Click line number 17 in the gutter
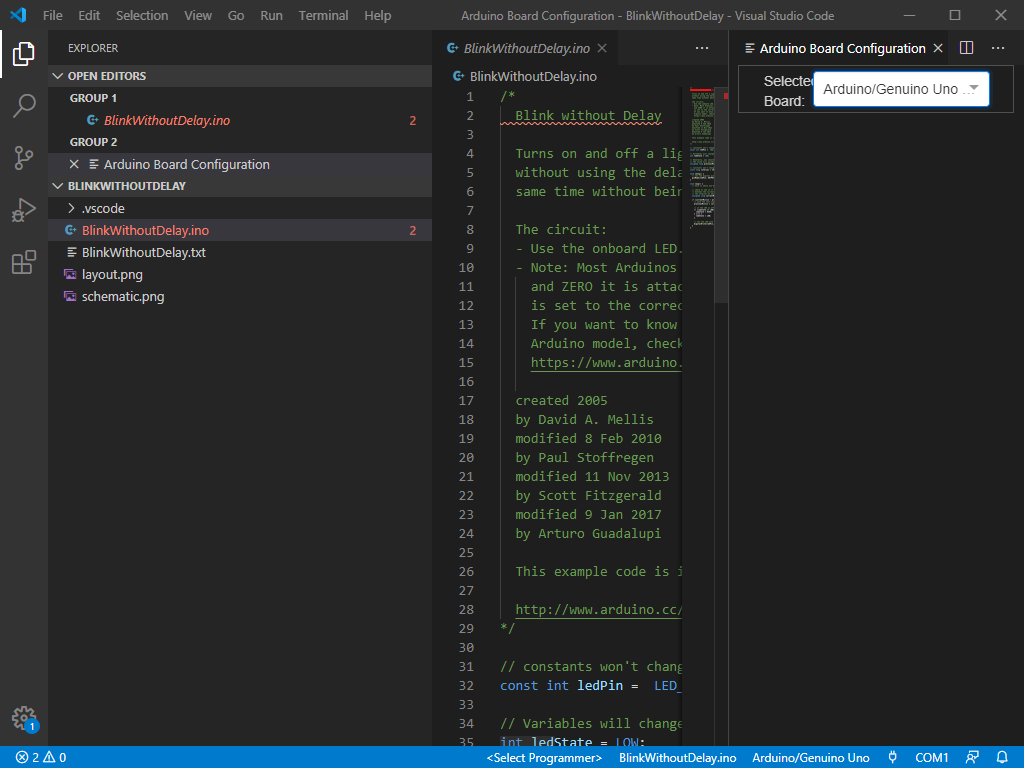 [466, 400]
